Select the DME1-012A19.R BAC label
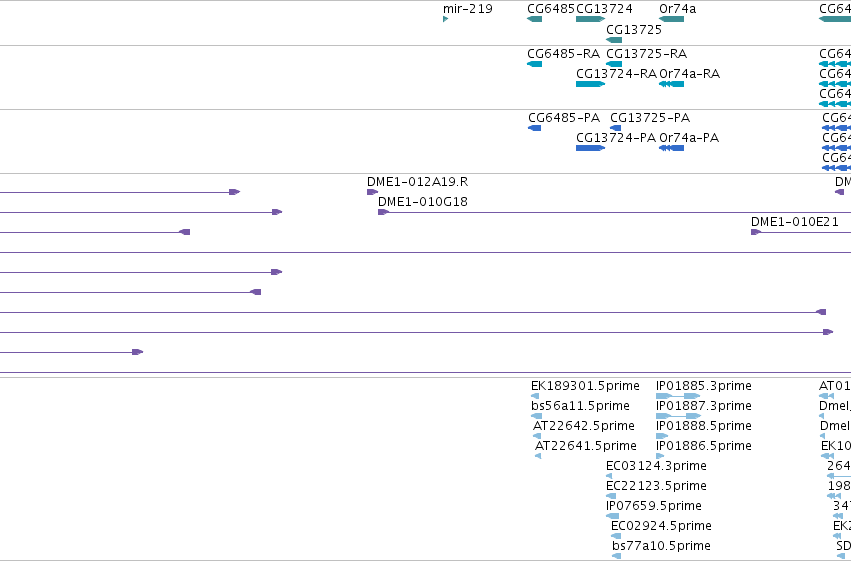 (417, 182)
